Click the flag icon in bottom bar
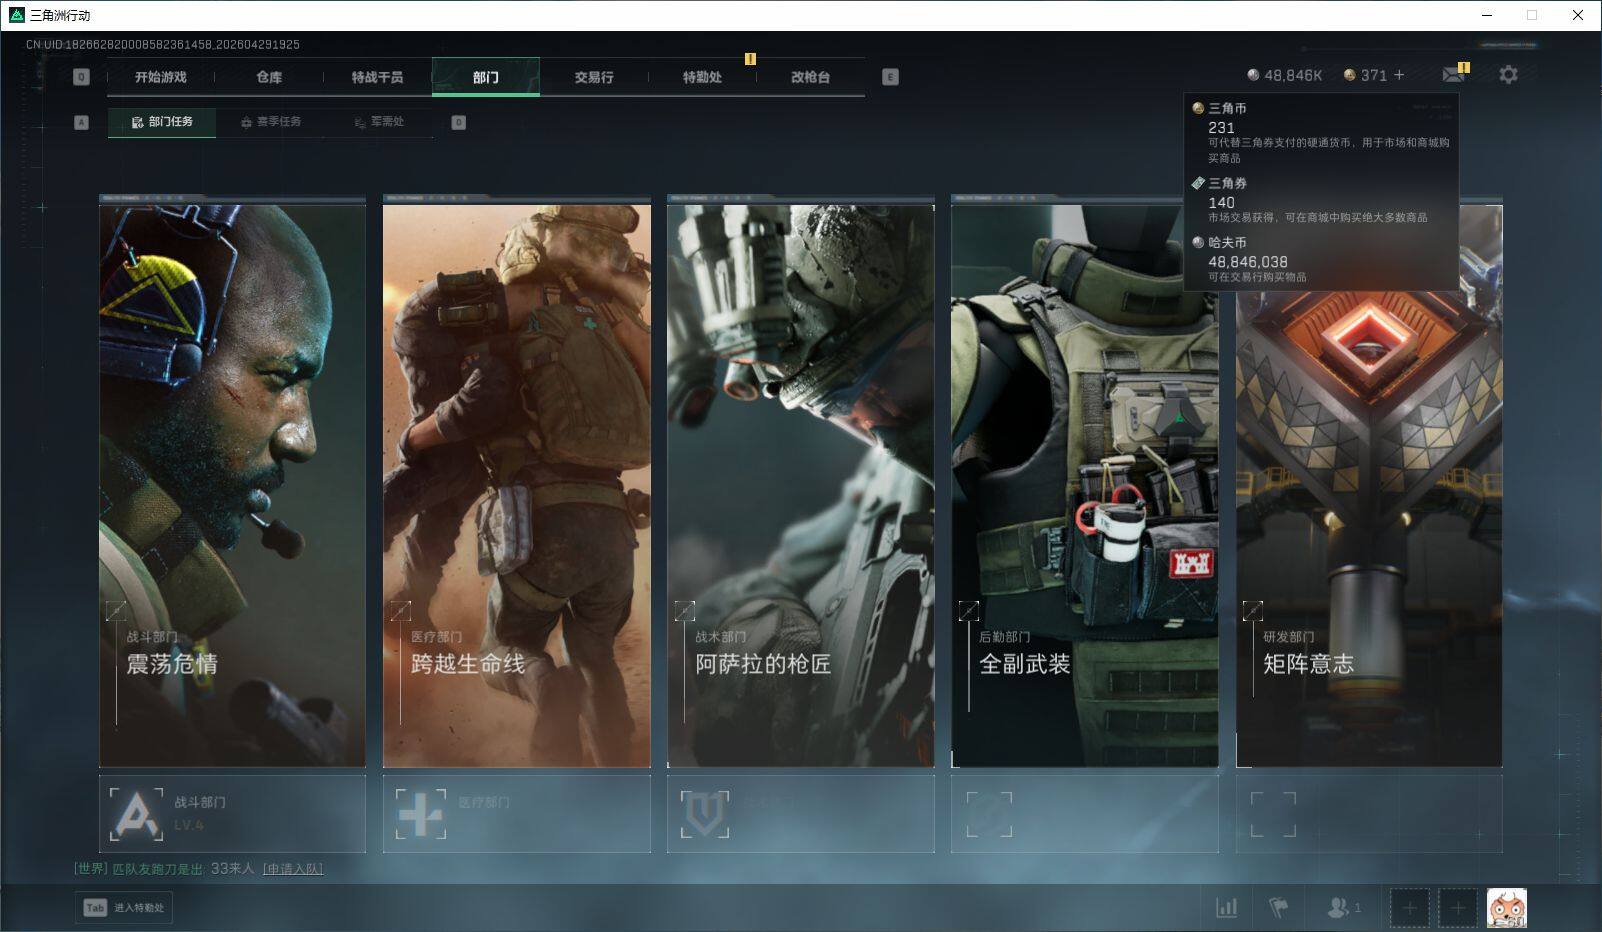1602x932 pixels. click(x=1278, y=907)
